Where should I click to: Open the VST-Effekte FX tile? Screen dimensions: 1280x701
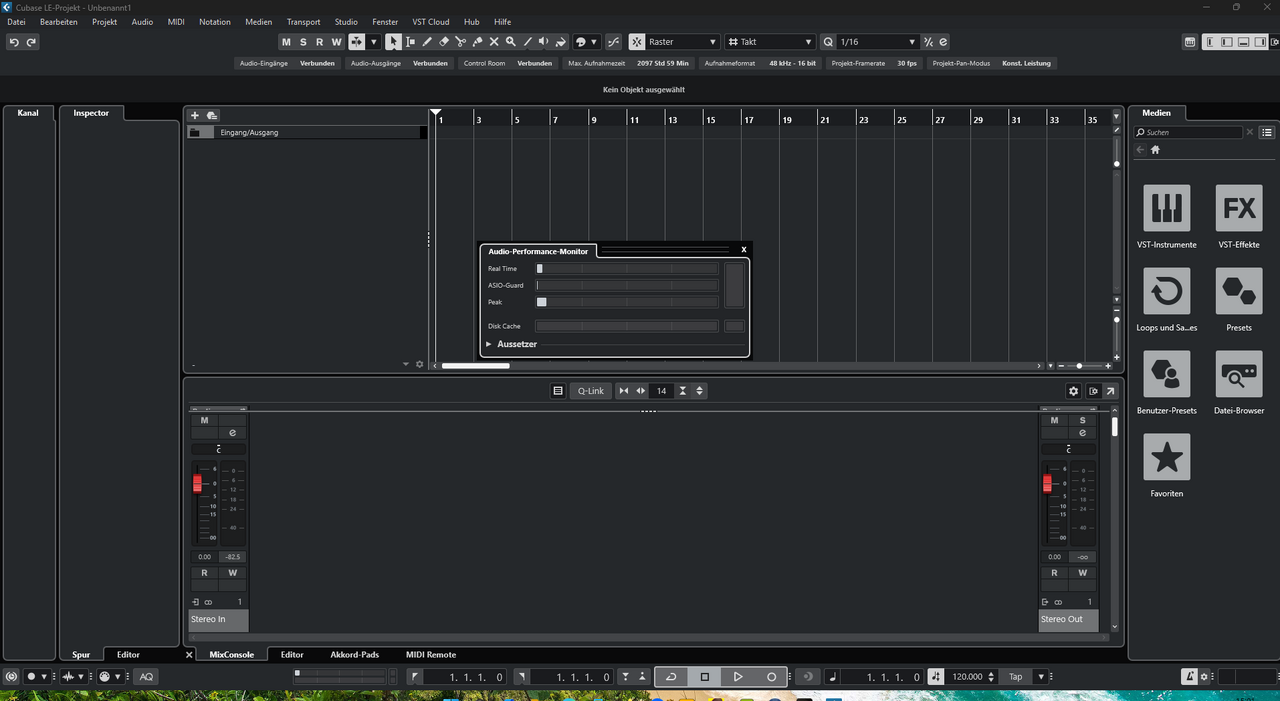[1238, 208]
